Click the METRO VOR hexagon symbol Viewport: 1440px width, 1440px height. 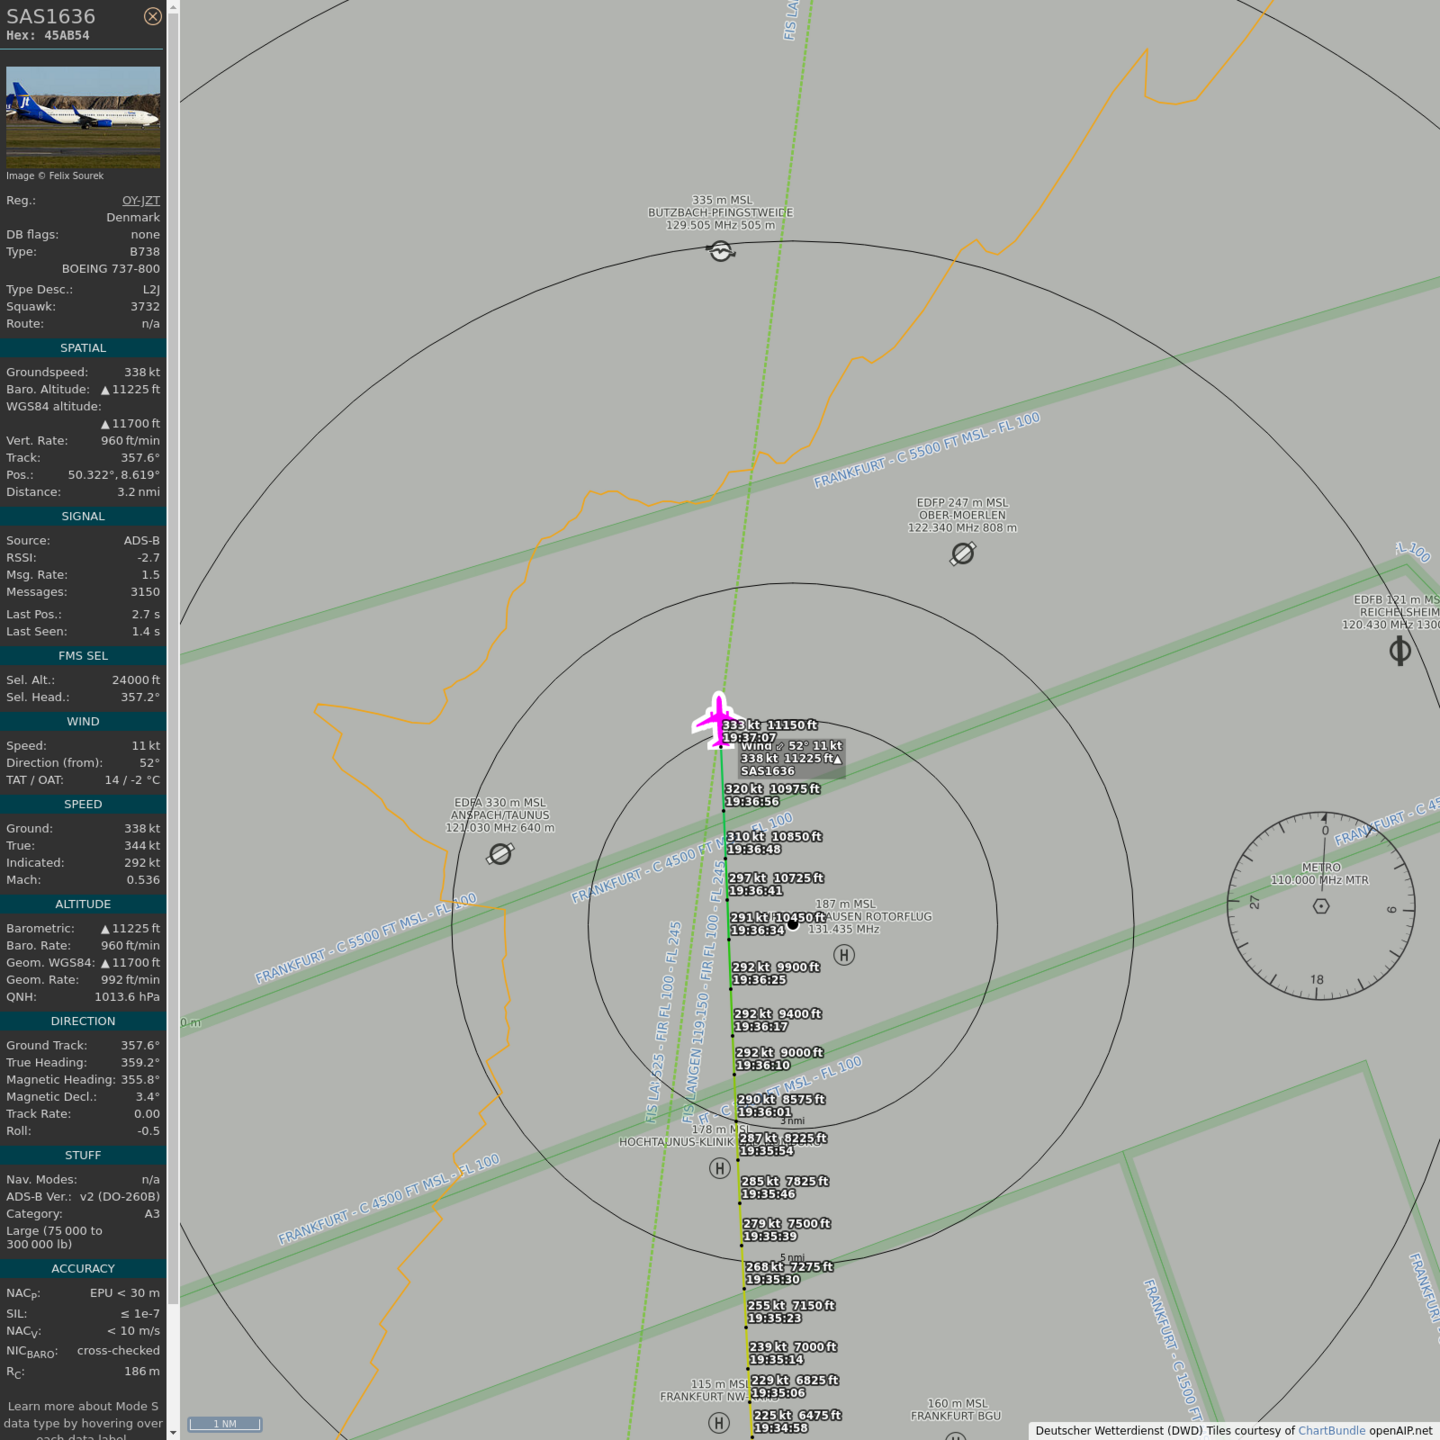click(1321, 906)
